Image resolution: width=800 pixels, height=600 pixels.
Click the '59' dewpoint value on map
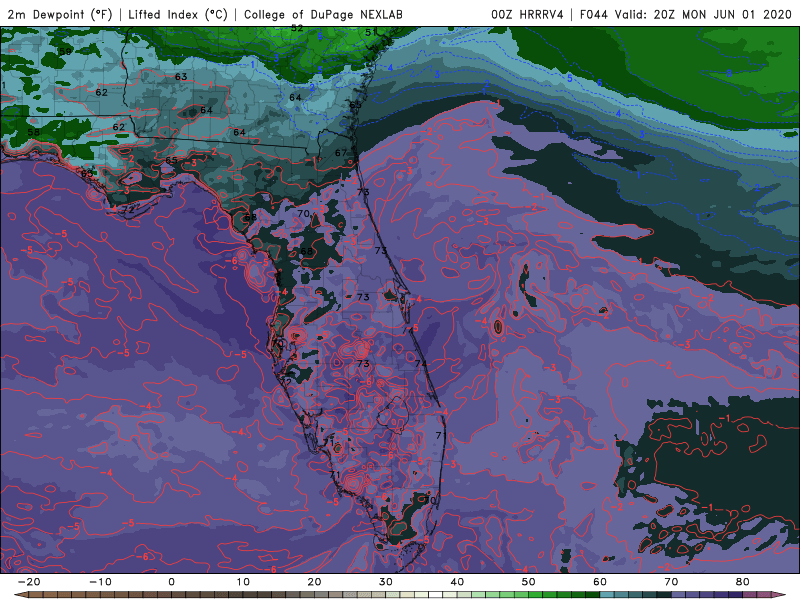pos(65,52)
